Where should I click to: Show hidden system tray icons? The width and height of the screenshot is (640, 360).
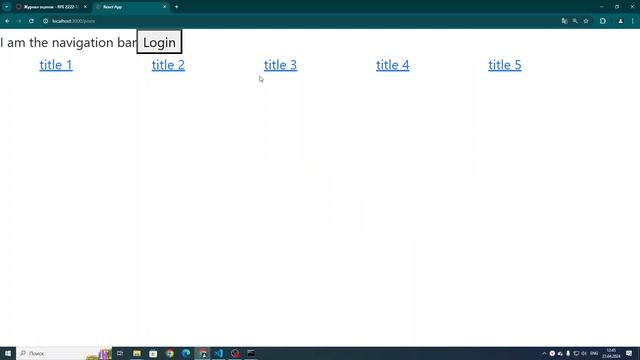click(544, 353)
